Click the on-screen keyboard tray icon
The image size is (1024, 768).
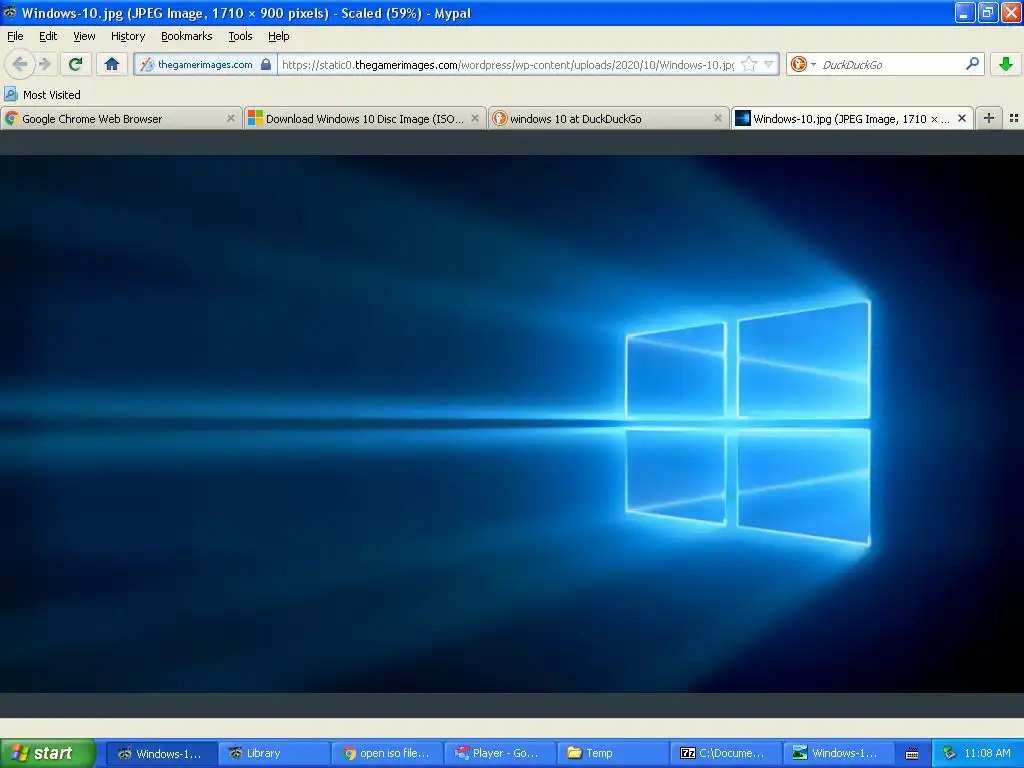coord(912,754)
